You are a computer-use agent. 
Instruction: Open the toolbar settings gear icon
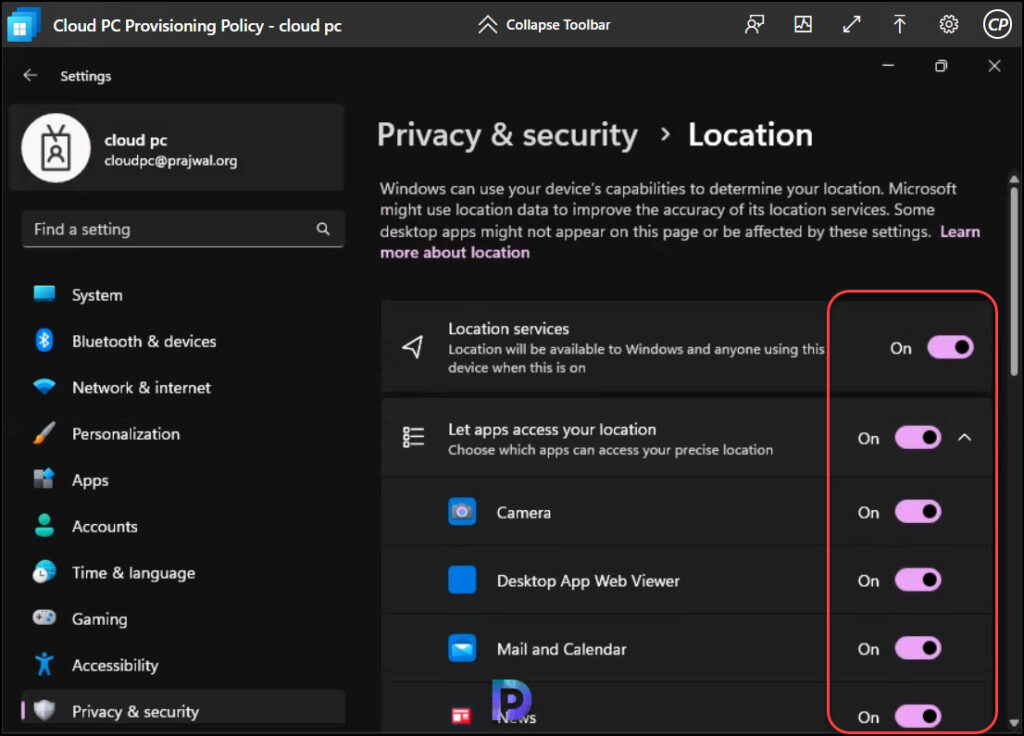(x=948, y=25)
